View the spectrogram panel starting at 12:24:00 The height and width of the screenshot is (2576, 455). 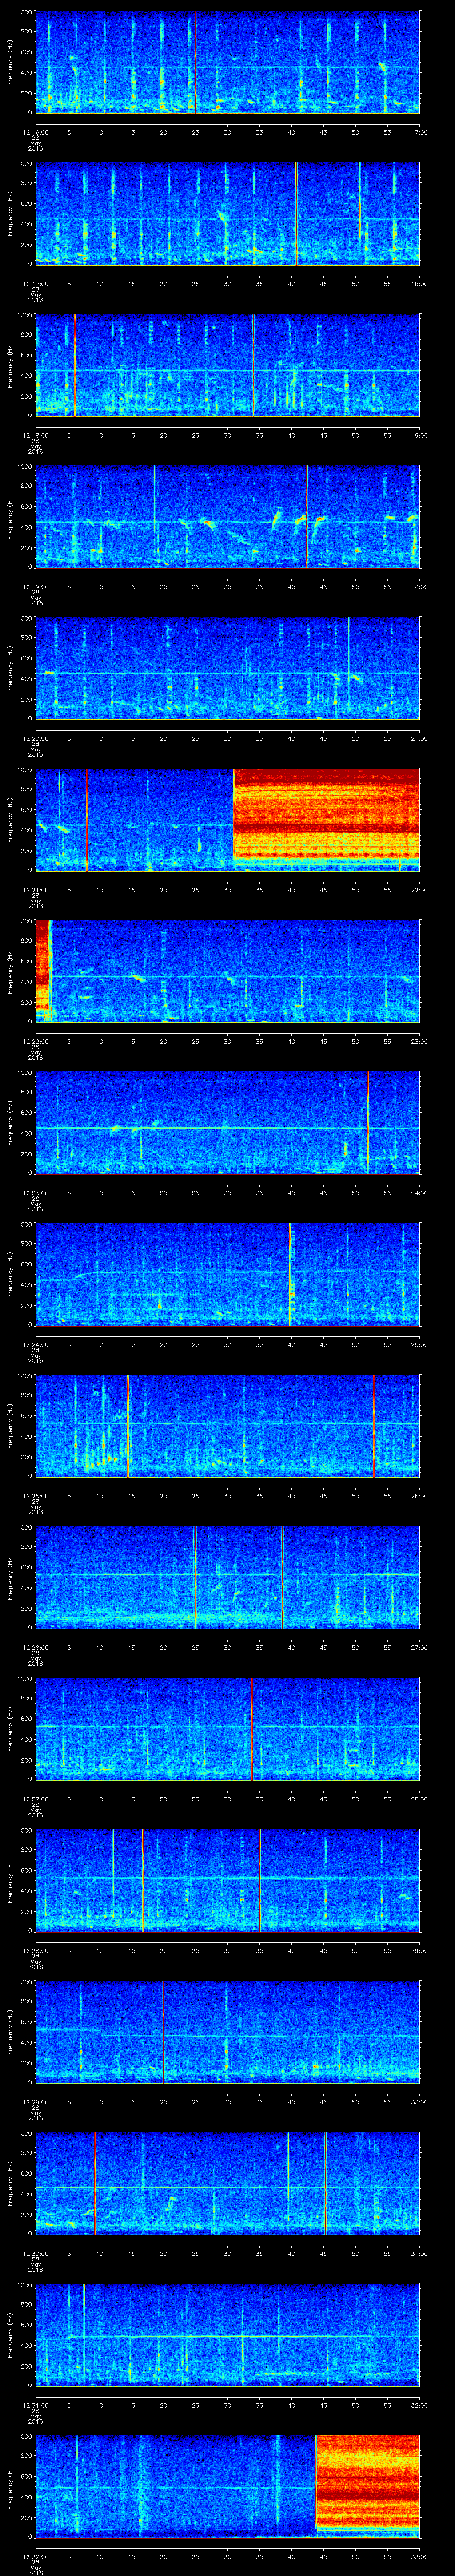tap(227, 1274)
